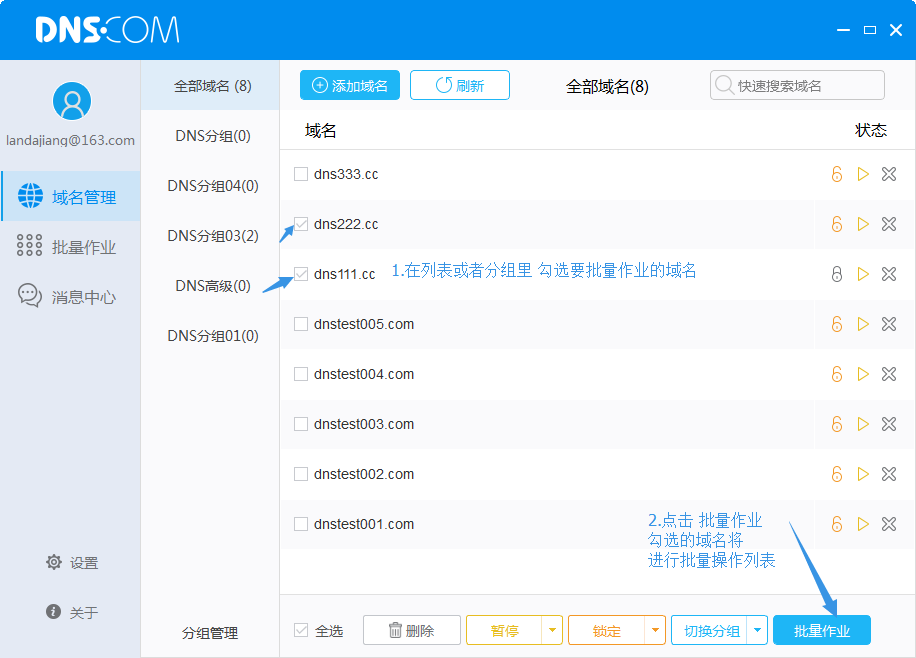Open the titlebar dropdown menu arrow
Image resolution: width=916 pixels, height=658 pixels.
pyautogui.click(x=844, y=31)
